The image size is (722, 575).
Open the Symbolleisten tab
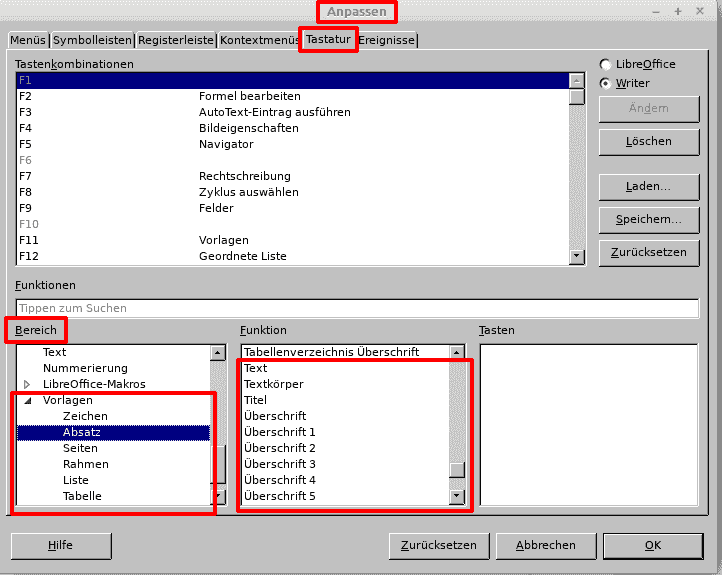92,41
